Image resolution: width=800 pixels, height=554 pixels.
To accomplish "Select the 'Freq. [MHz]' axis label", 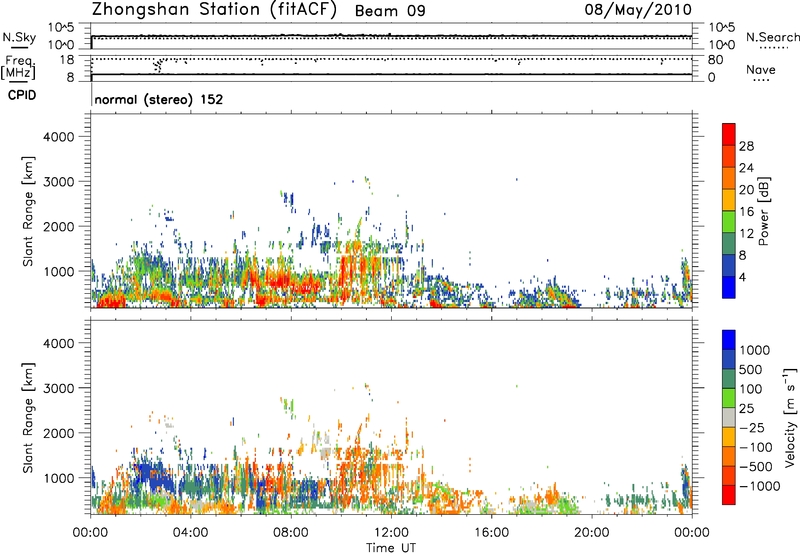I will pos(18,68).
